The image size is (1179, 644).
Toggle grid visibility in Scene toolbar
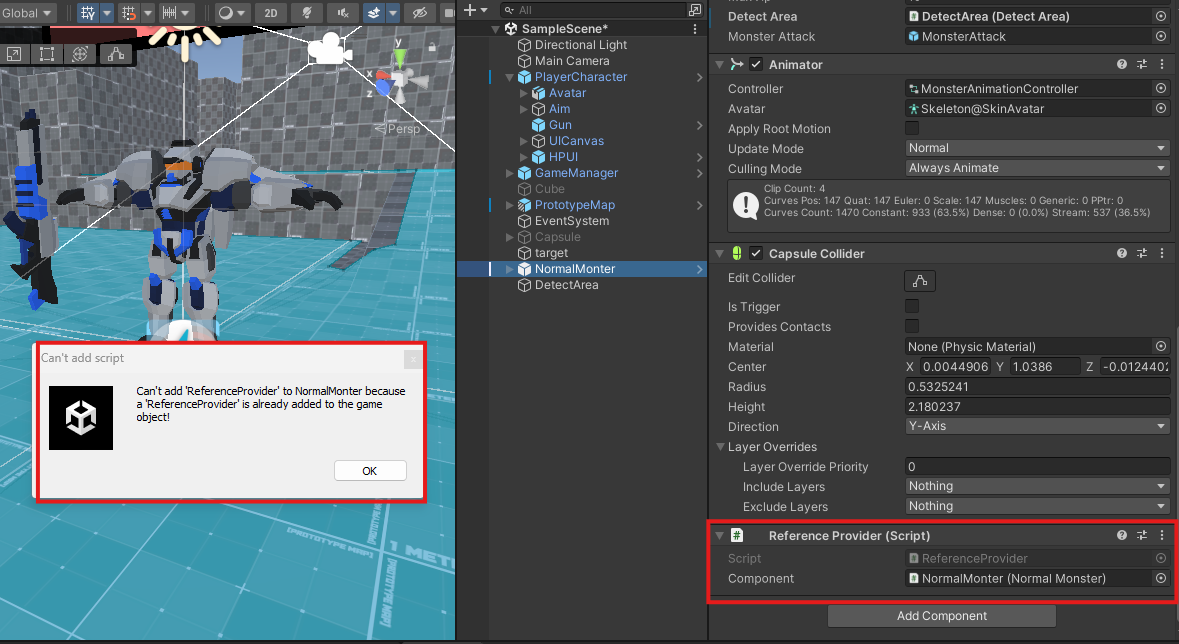coord(88,13)
